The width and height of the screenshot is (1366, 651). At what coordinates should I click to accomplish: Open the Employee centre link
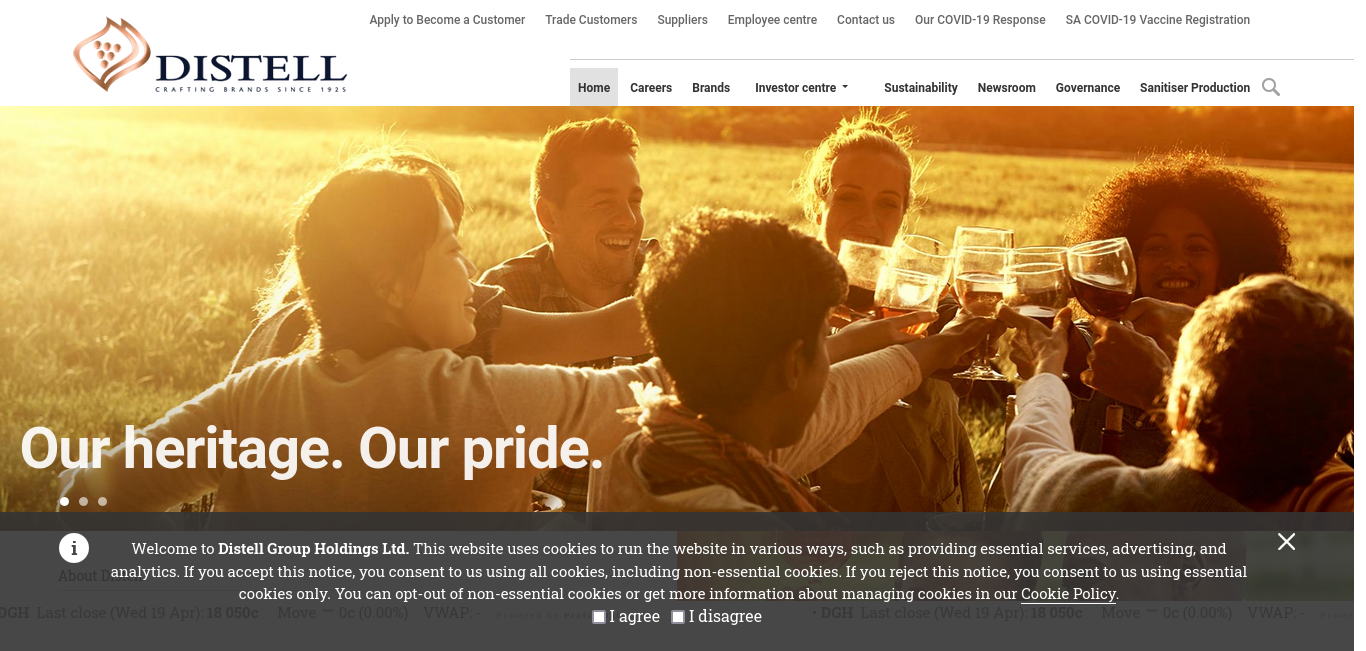[772, 20]
